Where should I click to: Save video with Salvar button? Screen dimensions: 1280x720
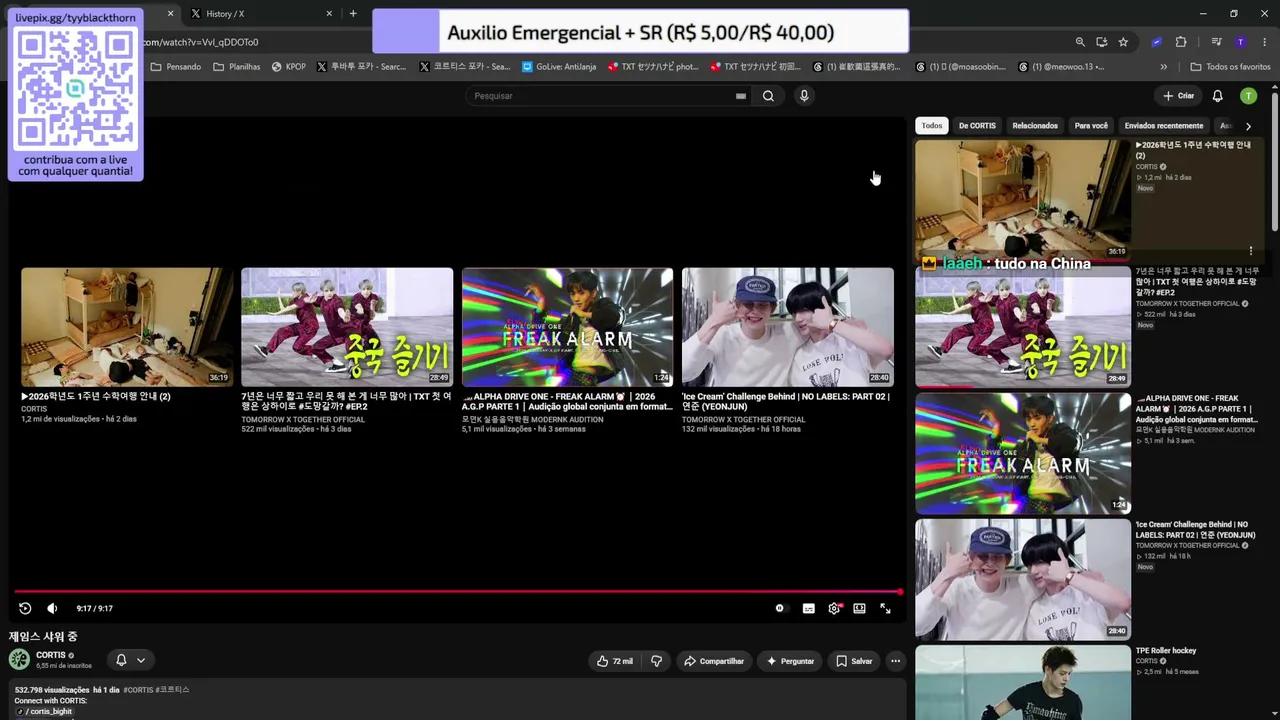coord(854,661)
